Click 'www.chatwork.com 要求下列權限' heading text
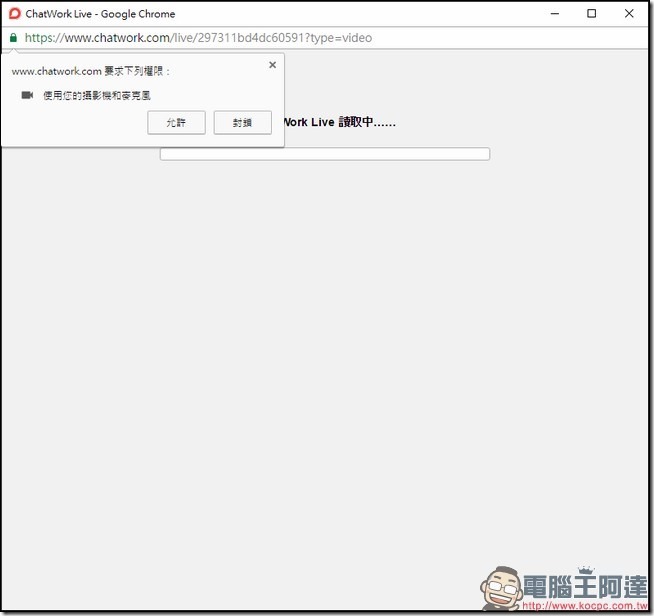Viewport: 654px width, 616px height. [x=91, y=71]
